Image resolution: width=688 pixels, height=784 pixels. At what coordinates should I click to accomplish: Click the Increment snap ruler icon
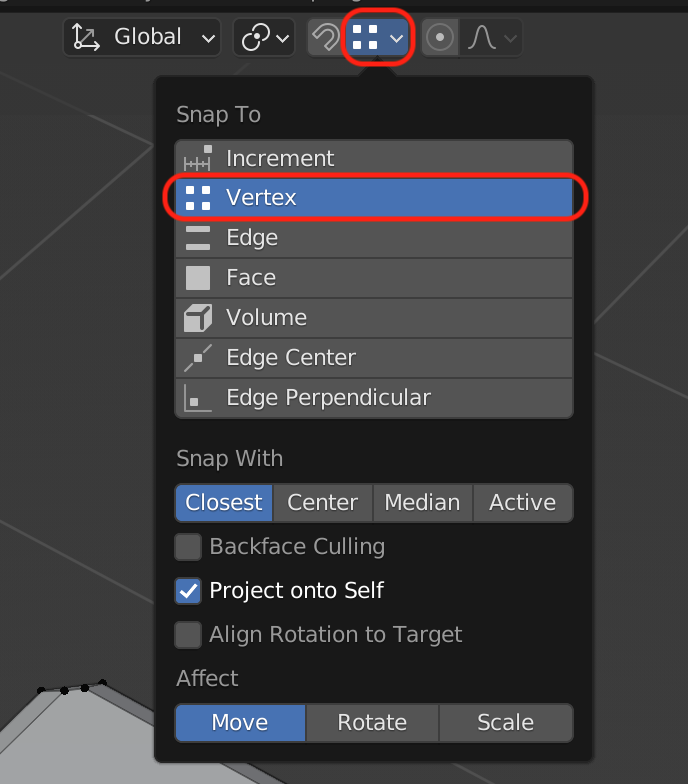click(198, 159)
